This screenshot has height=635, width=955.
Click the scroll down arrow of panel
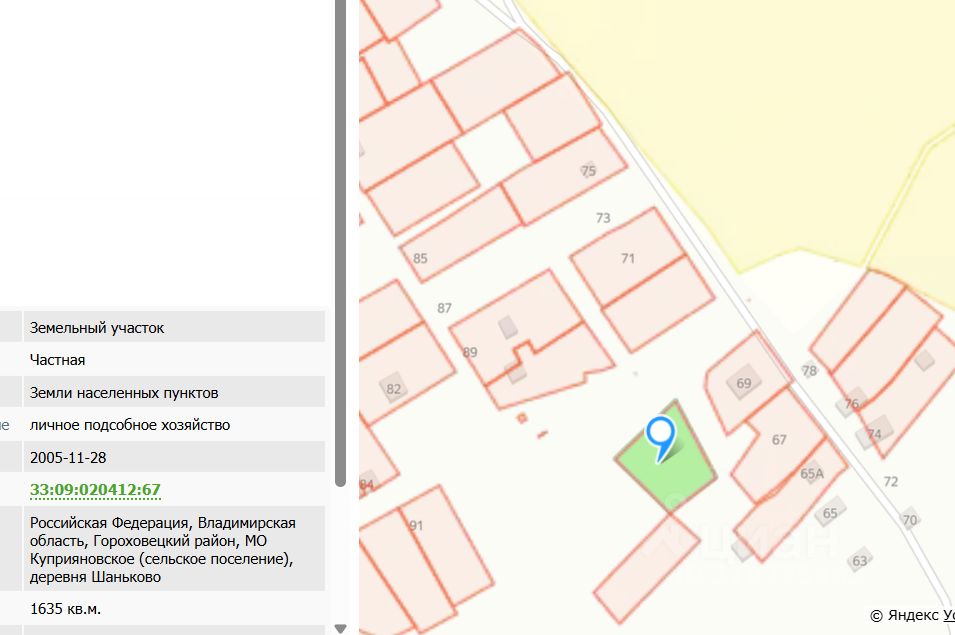click(x=340, y=628)
